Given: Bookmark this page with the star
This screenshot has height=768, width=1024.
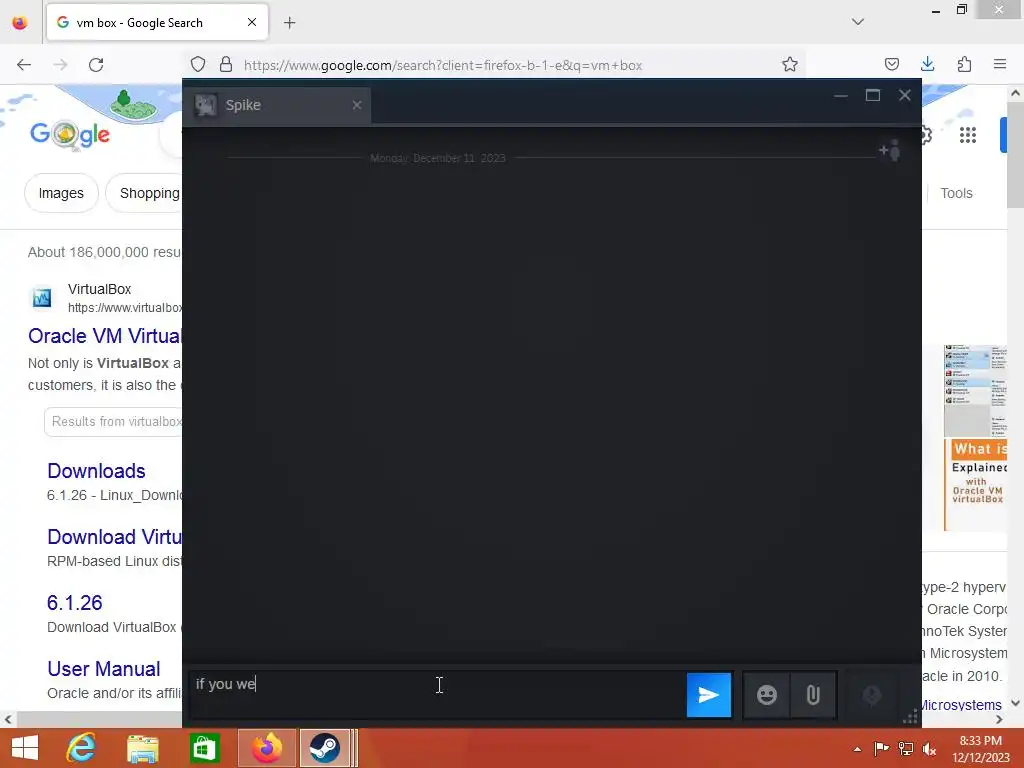Looking at the screenshot, I should (790, 65).
